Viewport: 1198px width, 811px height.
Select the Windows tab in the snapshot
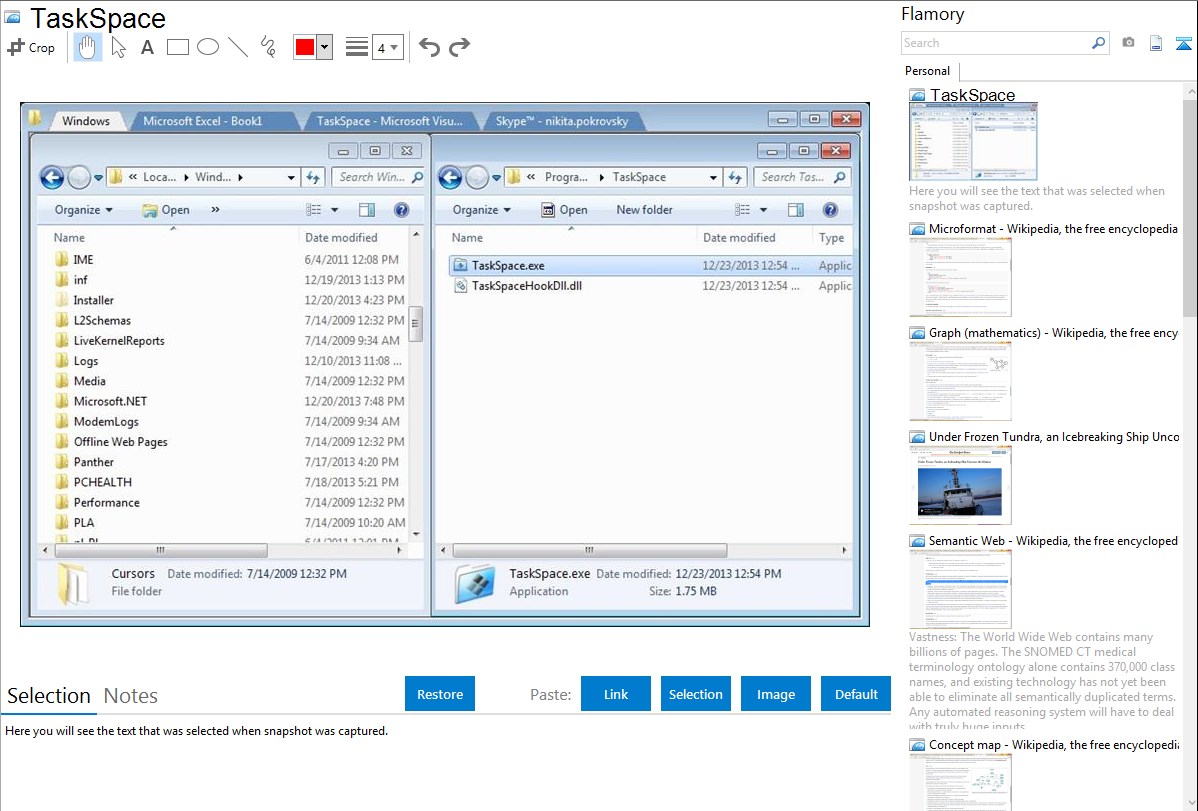pyautogui.click(x=86, y=121)
